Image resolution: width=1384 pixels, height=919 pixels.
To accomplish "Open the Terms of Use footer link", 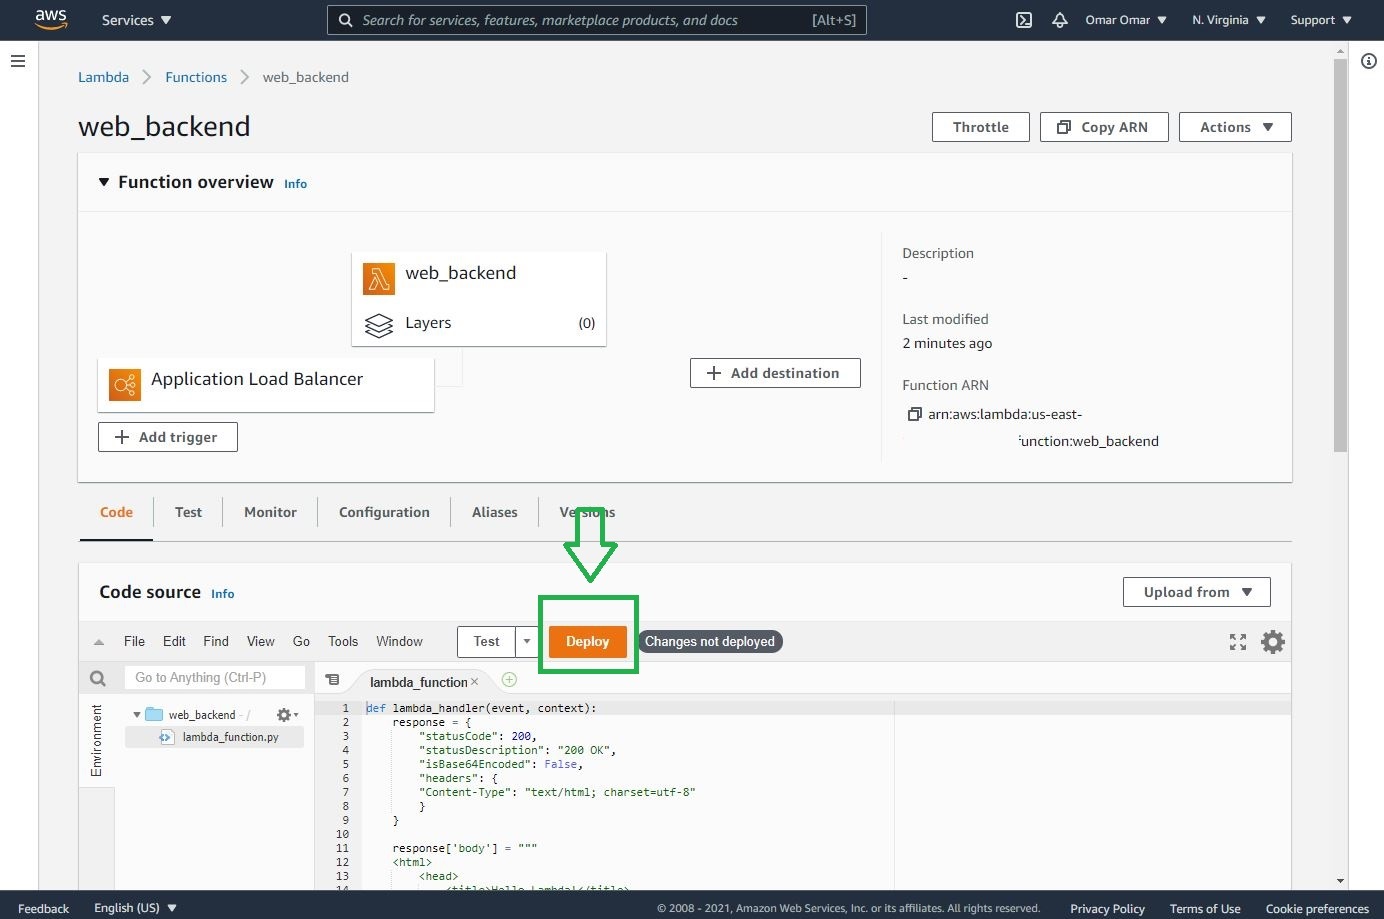I will coord(1205,908).
